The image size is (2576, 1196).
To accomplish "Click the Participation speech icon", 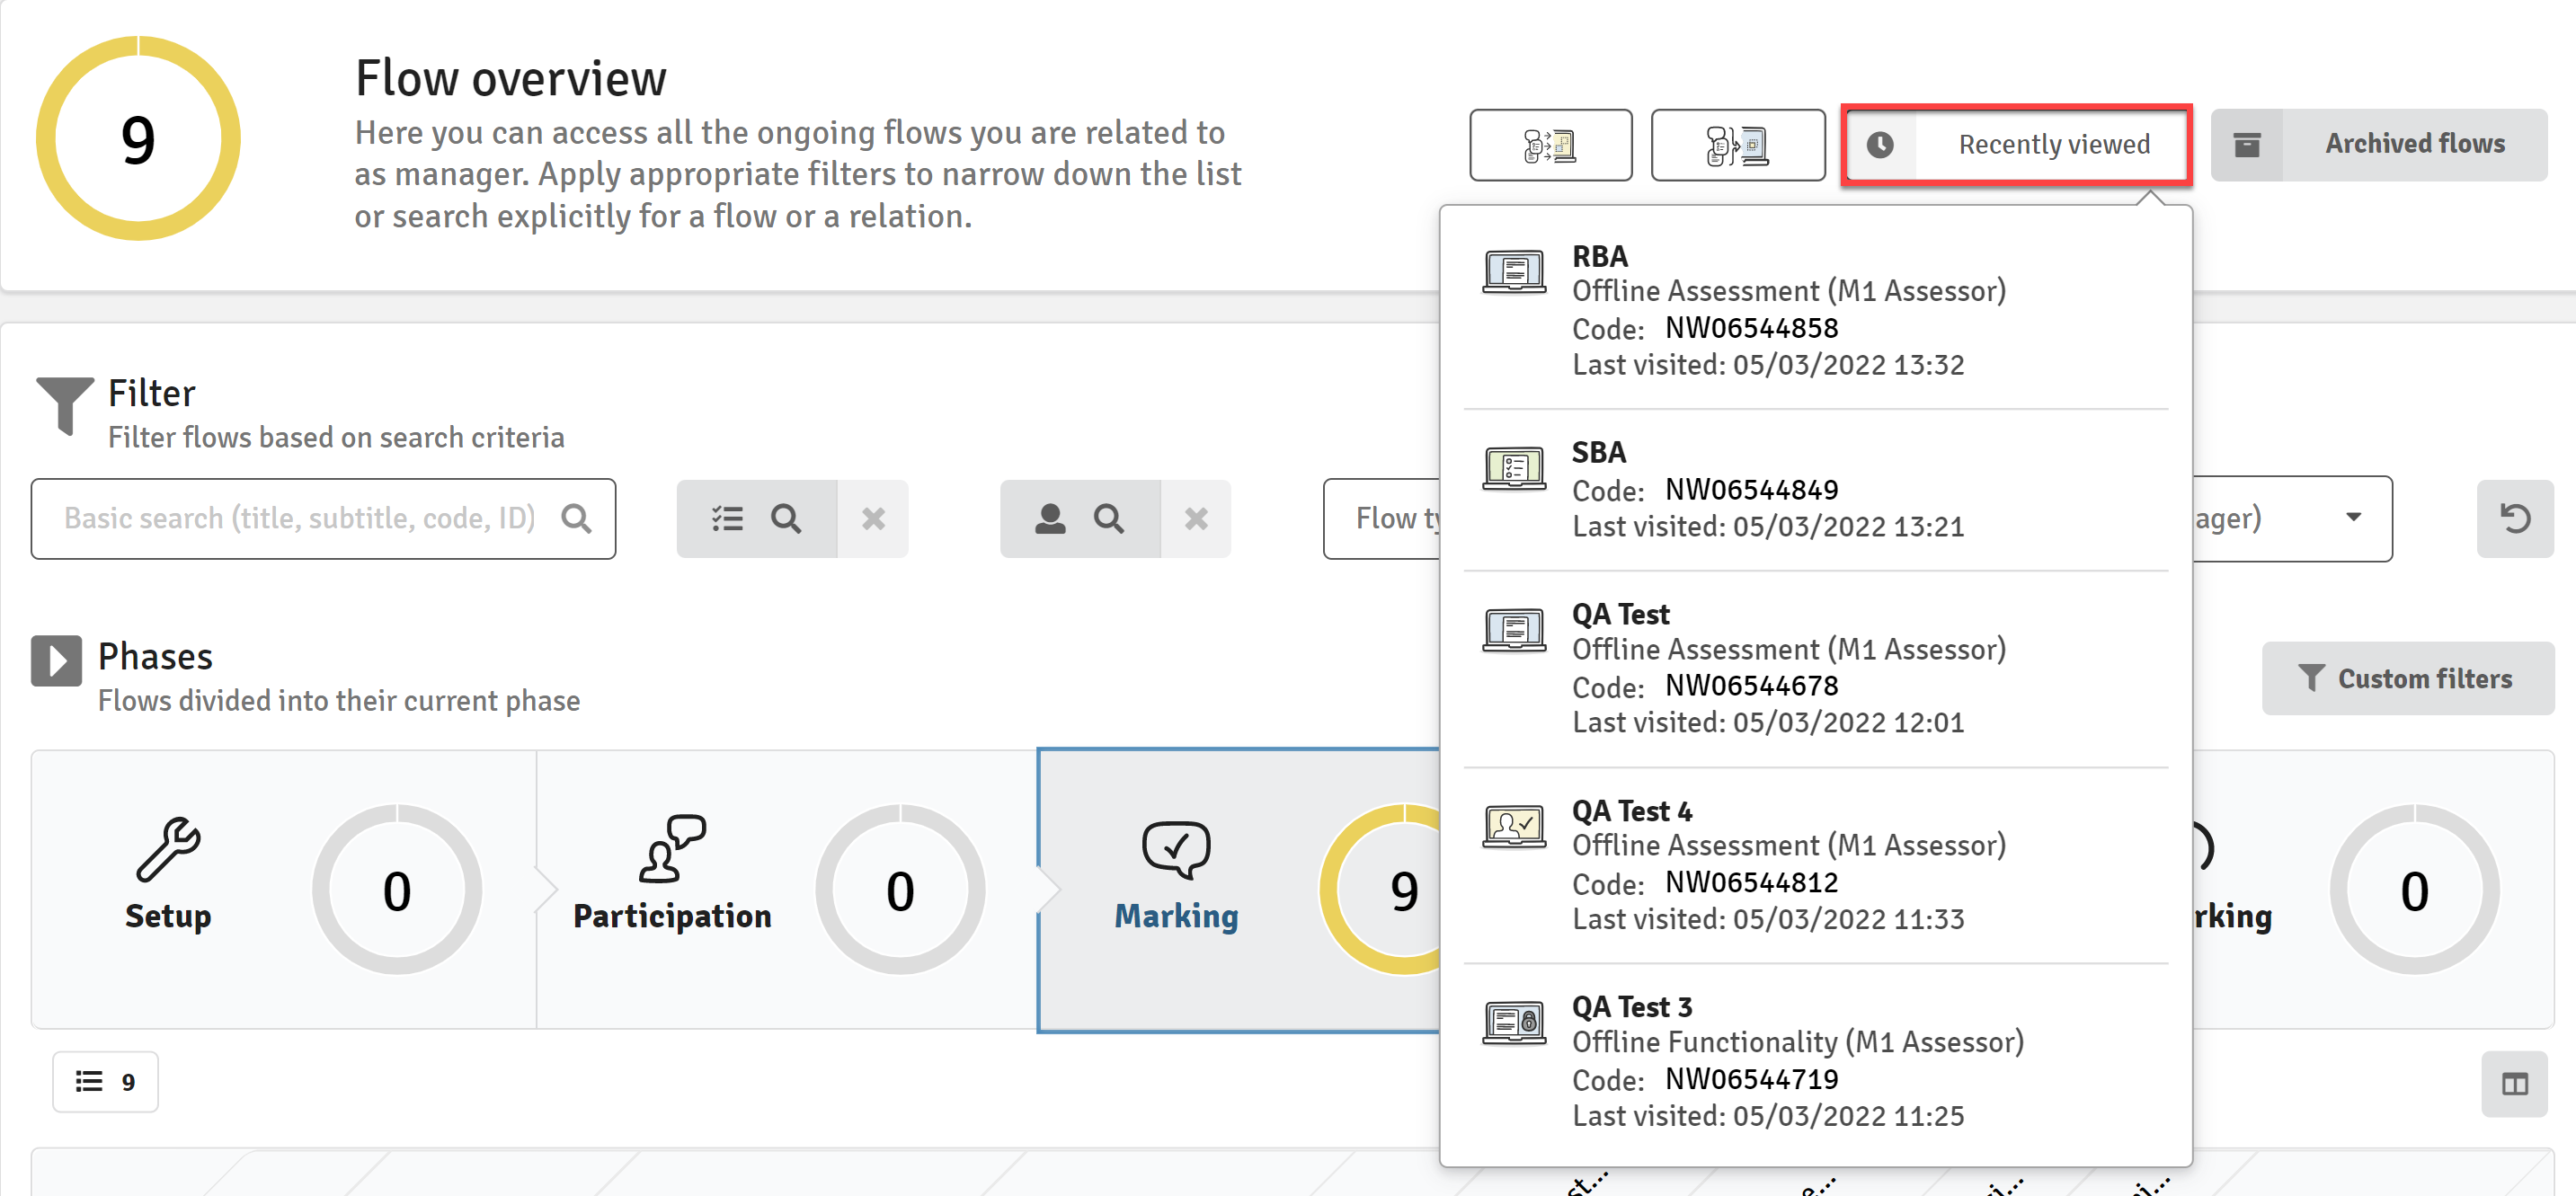I will click(x=672, y=849).
